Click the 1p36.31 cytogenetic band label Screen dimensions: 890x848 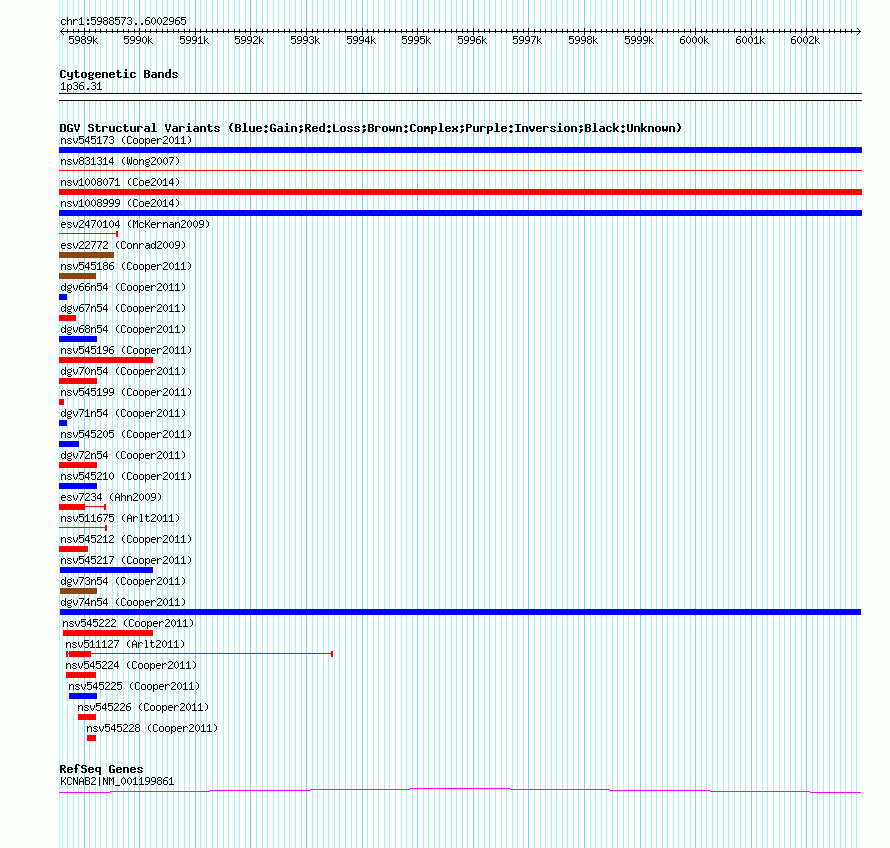[81, 86]
